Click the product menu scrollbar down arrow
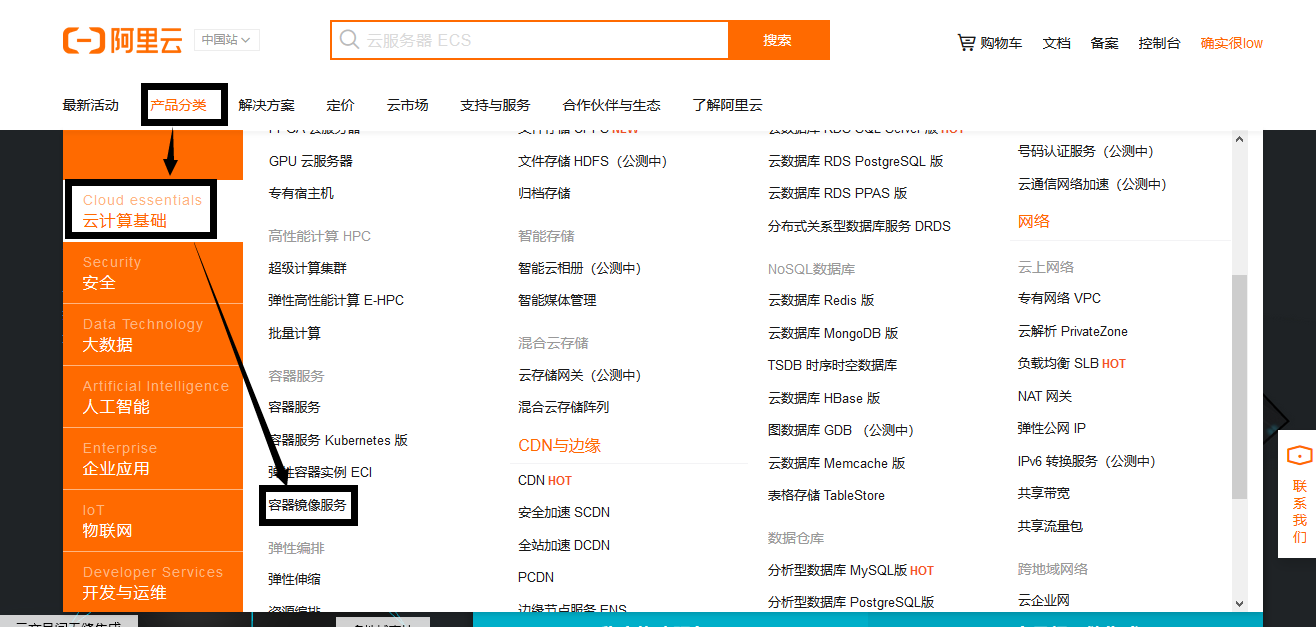This screenshot has height=627, width=1316. pyautogui.click(x=1240, y=604)
